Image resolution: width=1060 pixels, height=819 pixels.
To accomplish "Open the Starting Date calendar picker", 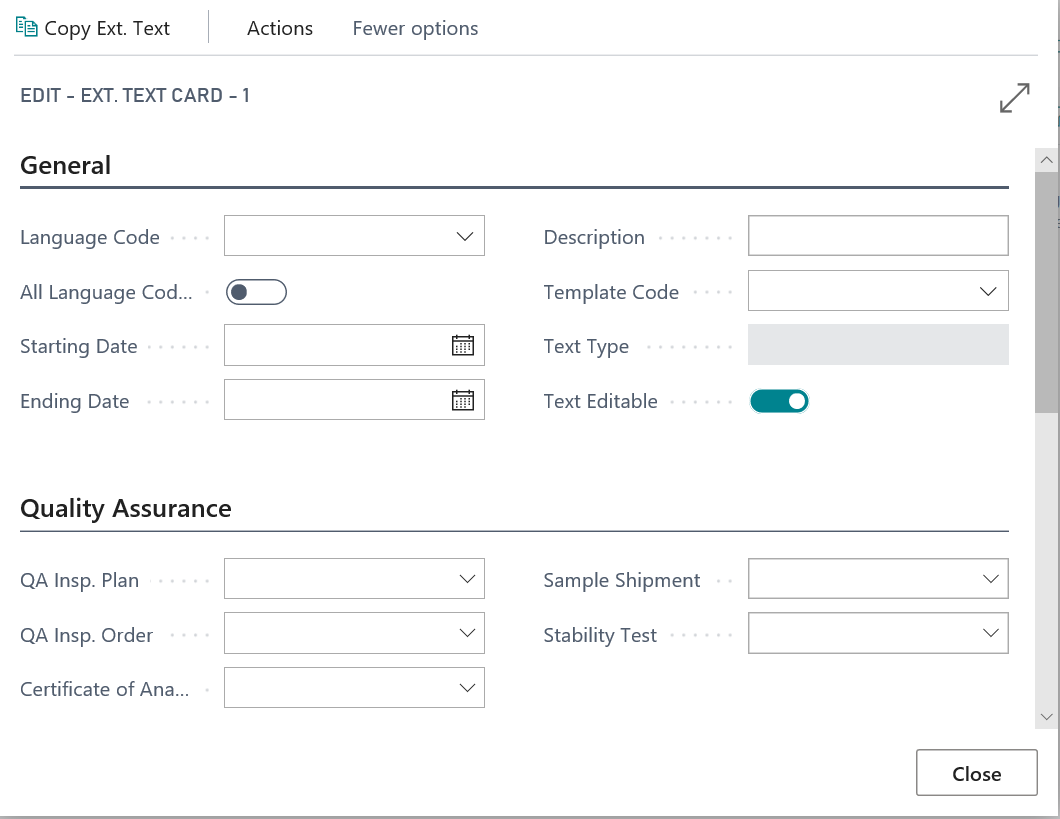I will [x=462, y=345].
